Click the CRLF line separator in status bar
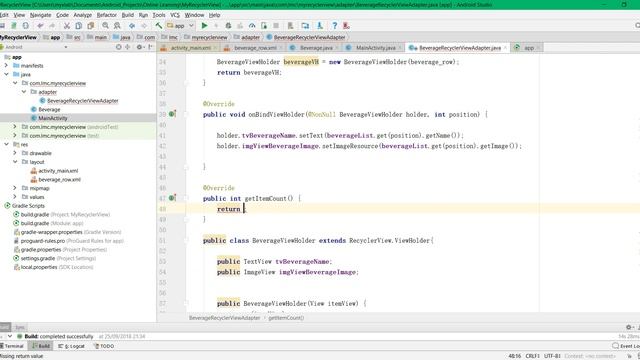This screenshot has height=360, width=640. tap(532, 356)
